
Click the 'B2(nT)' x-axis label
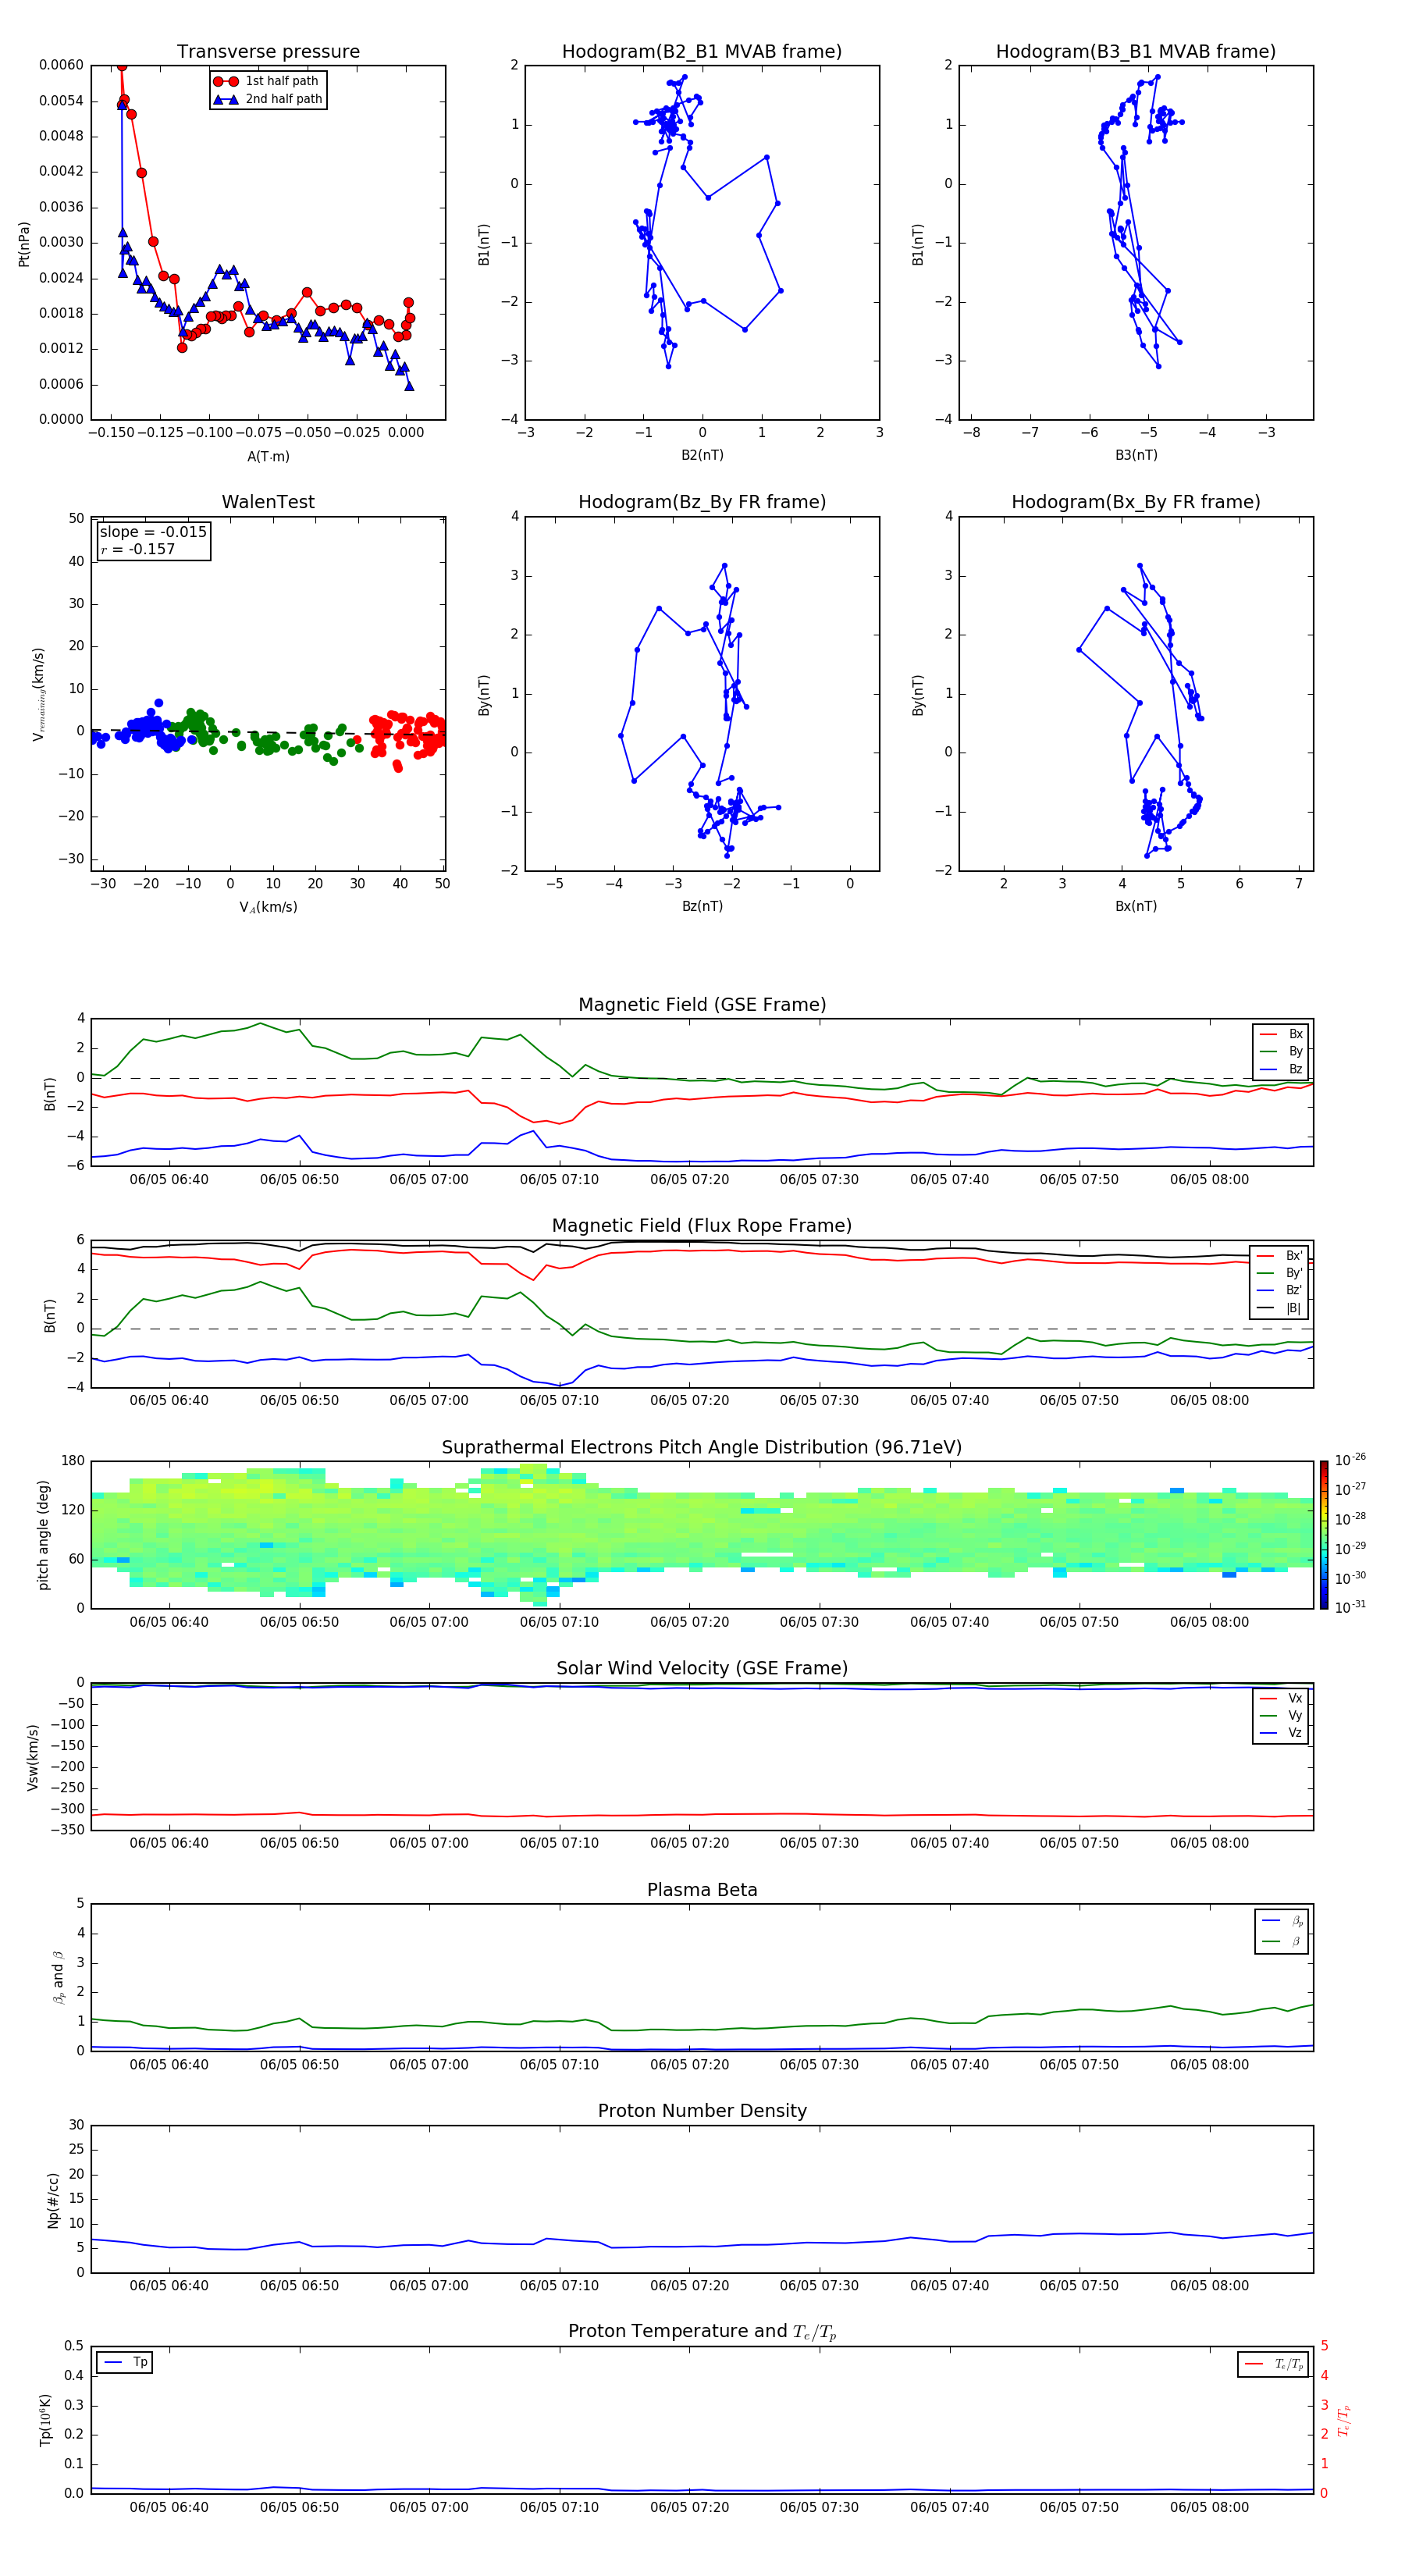click(702, 455)
